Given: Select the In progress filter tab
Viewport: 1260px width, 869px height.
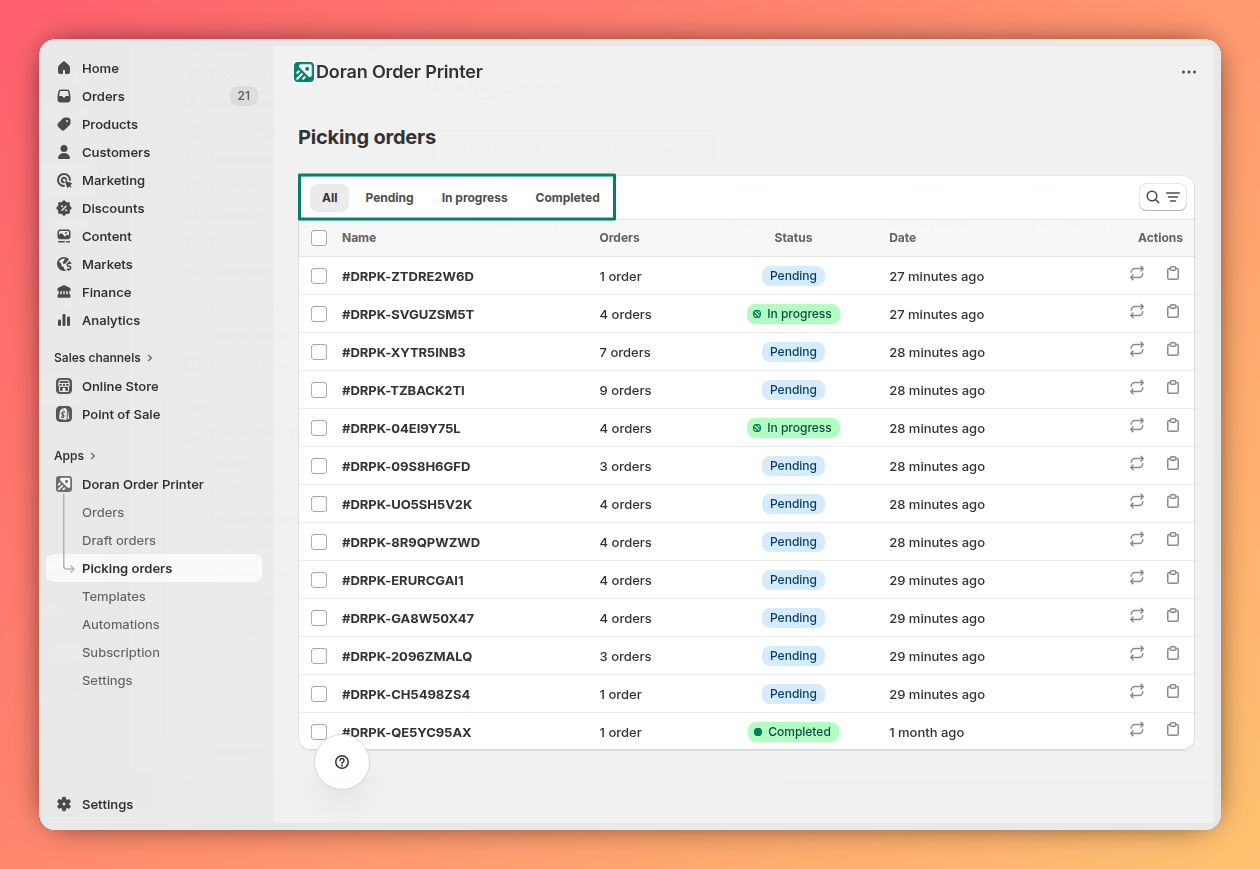Looking at the screenshot, I should point(474,197).
